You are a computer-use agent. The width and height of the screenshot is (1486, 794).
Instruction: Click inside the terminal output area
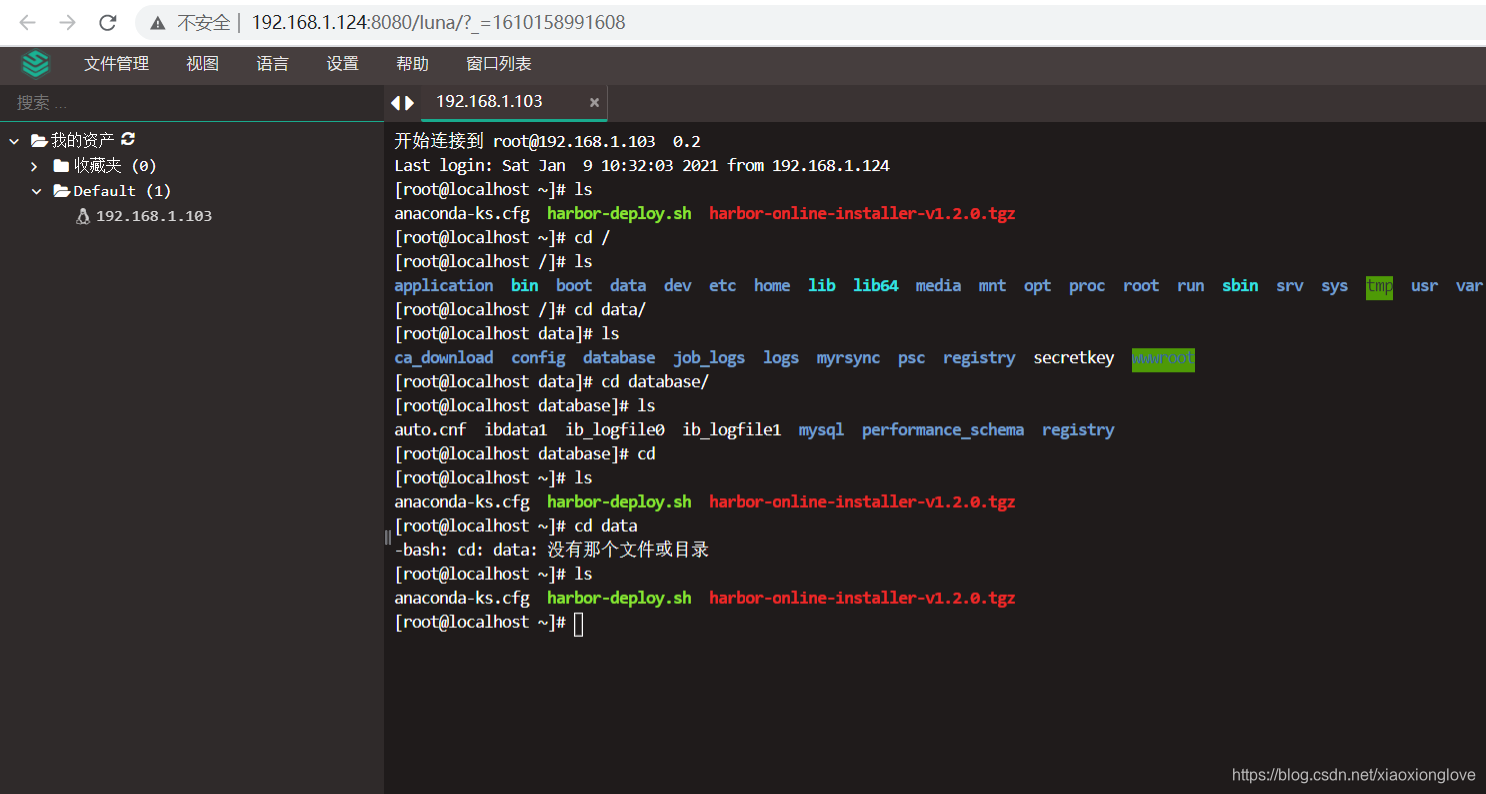tap(900, 450)
